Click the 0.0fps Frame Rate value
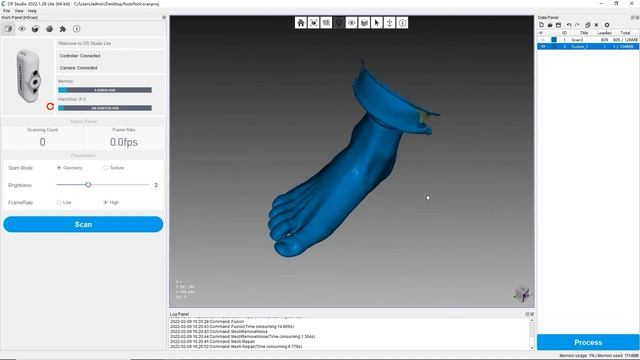This screenshot has height=360, width=640. point(124,142)
